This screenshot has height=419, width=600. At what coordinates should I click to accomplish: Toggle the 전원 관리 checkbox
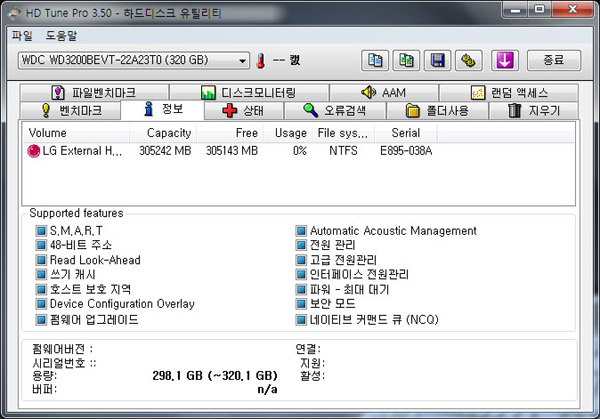pyautogui.click(x=301, y=245)
